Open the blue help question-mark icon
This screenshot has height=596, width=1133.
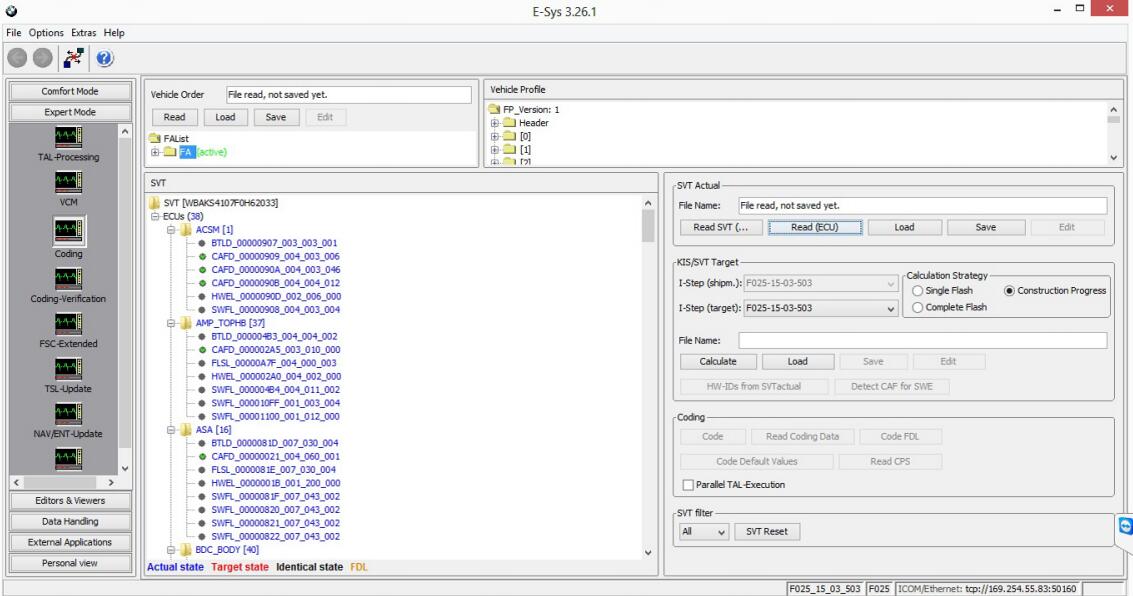(105, 58)
